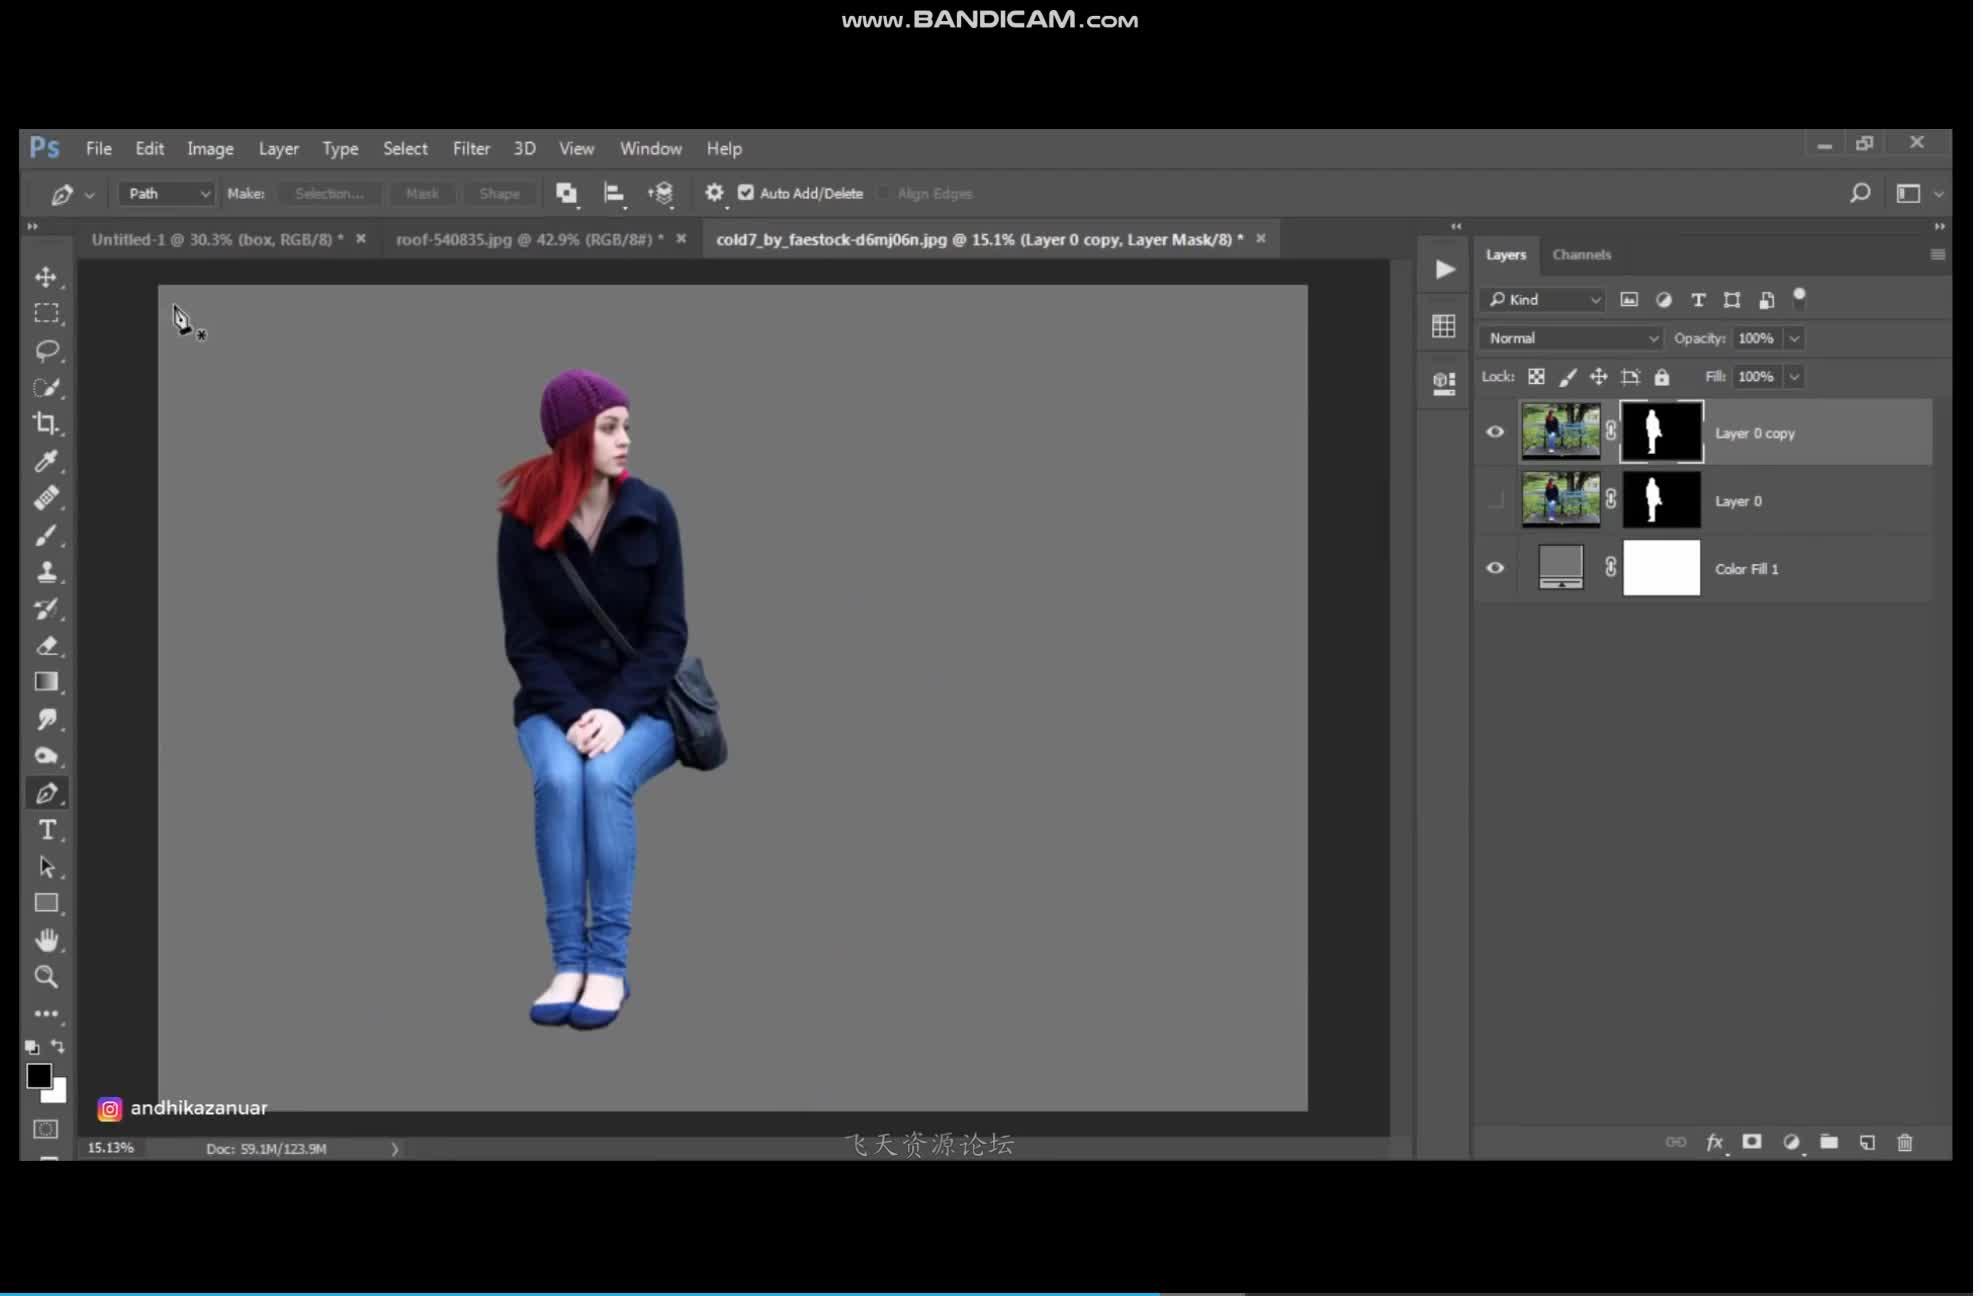Select the Healing Brush tool

pos(46,498)
